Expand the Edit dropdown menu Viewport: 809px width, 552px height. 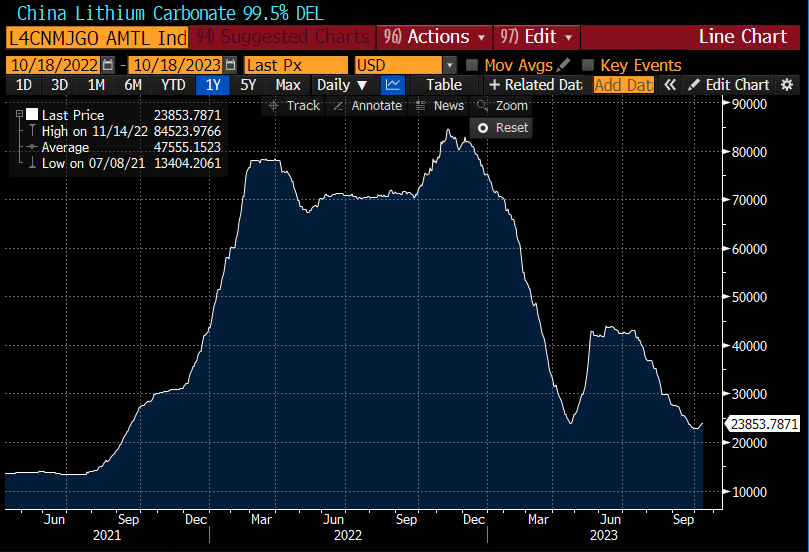pyautogui.click(x=536, y=37)
